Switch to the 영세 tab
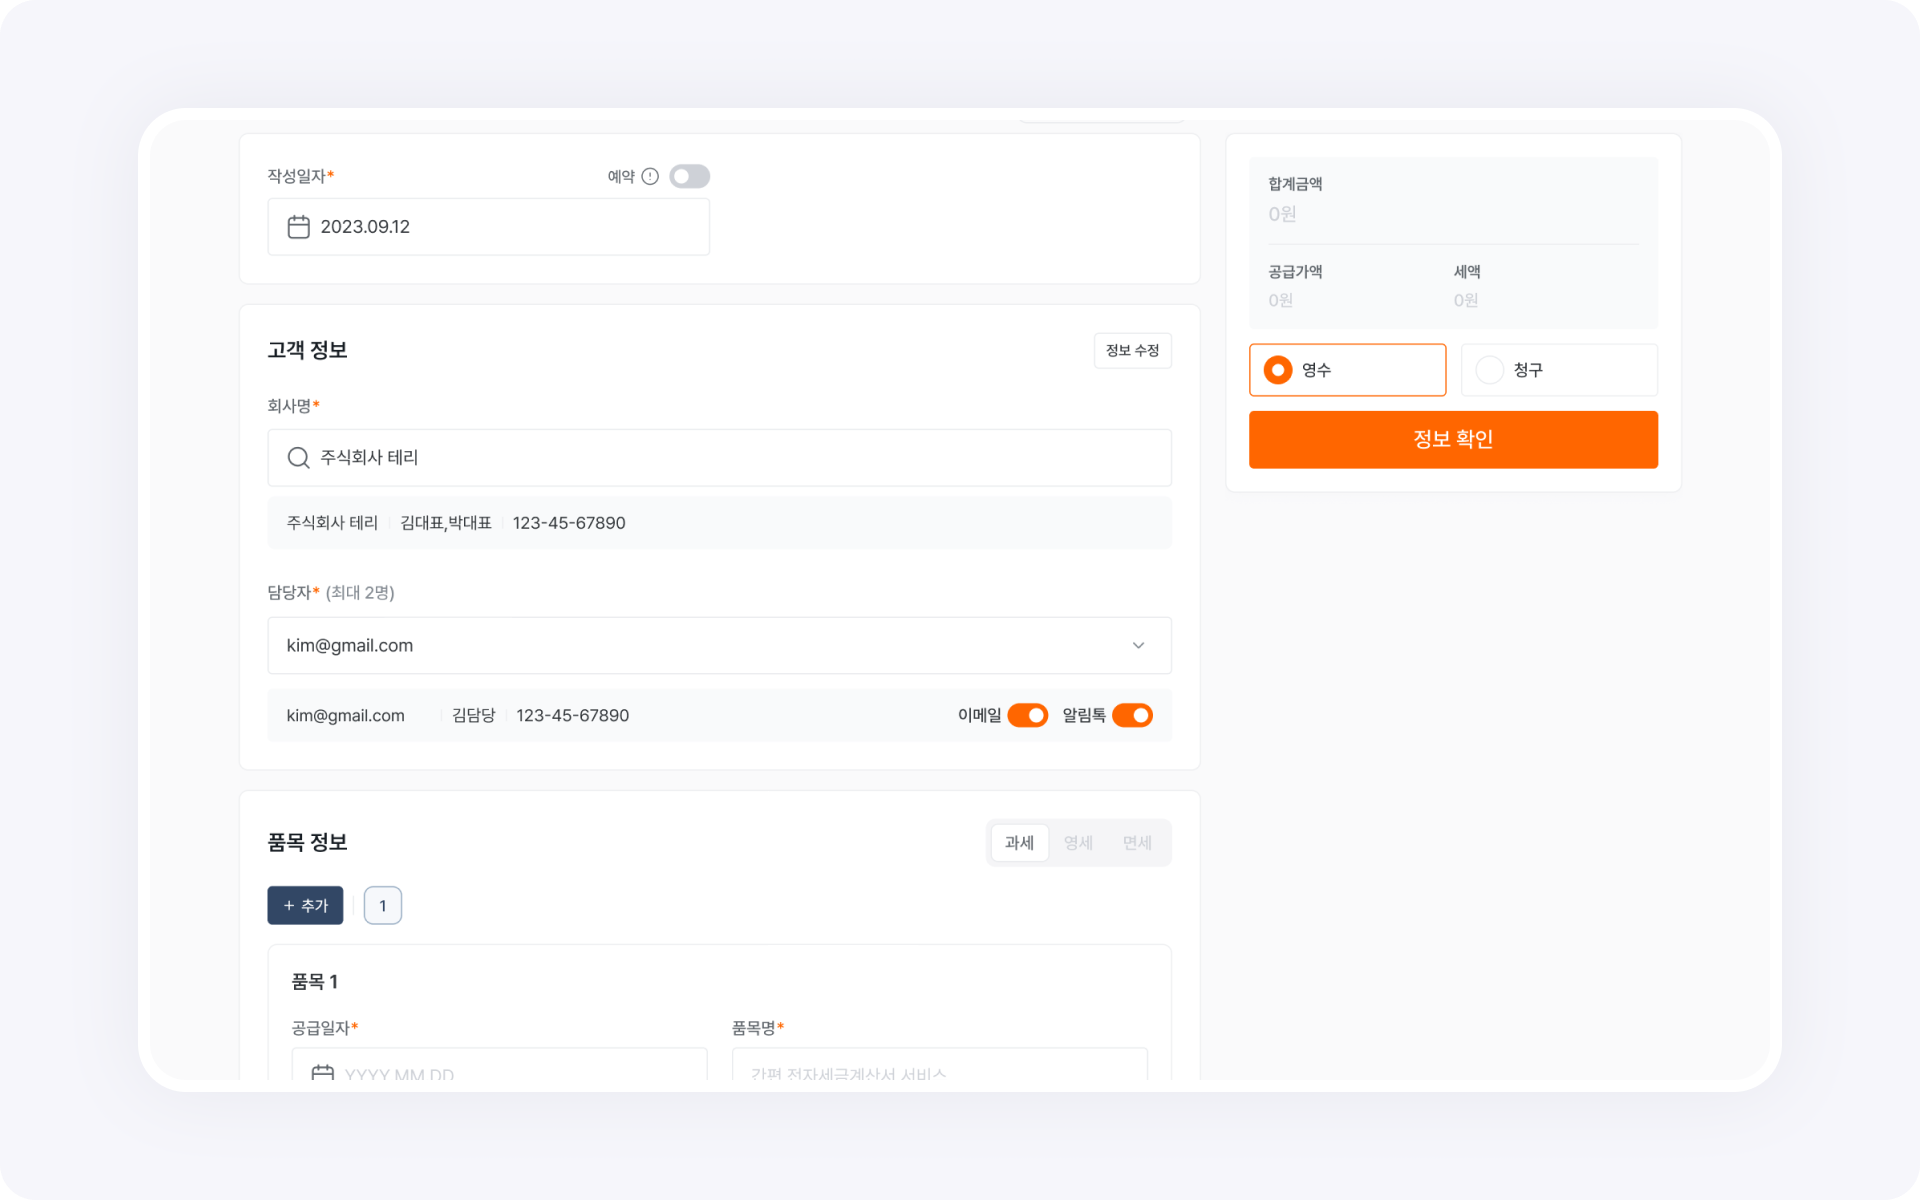 [1078, 843]
